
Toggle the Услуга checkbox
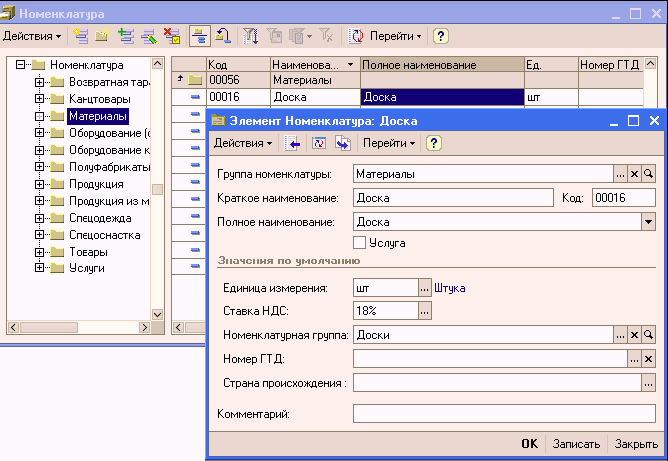360,242
